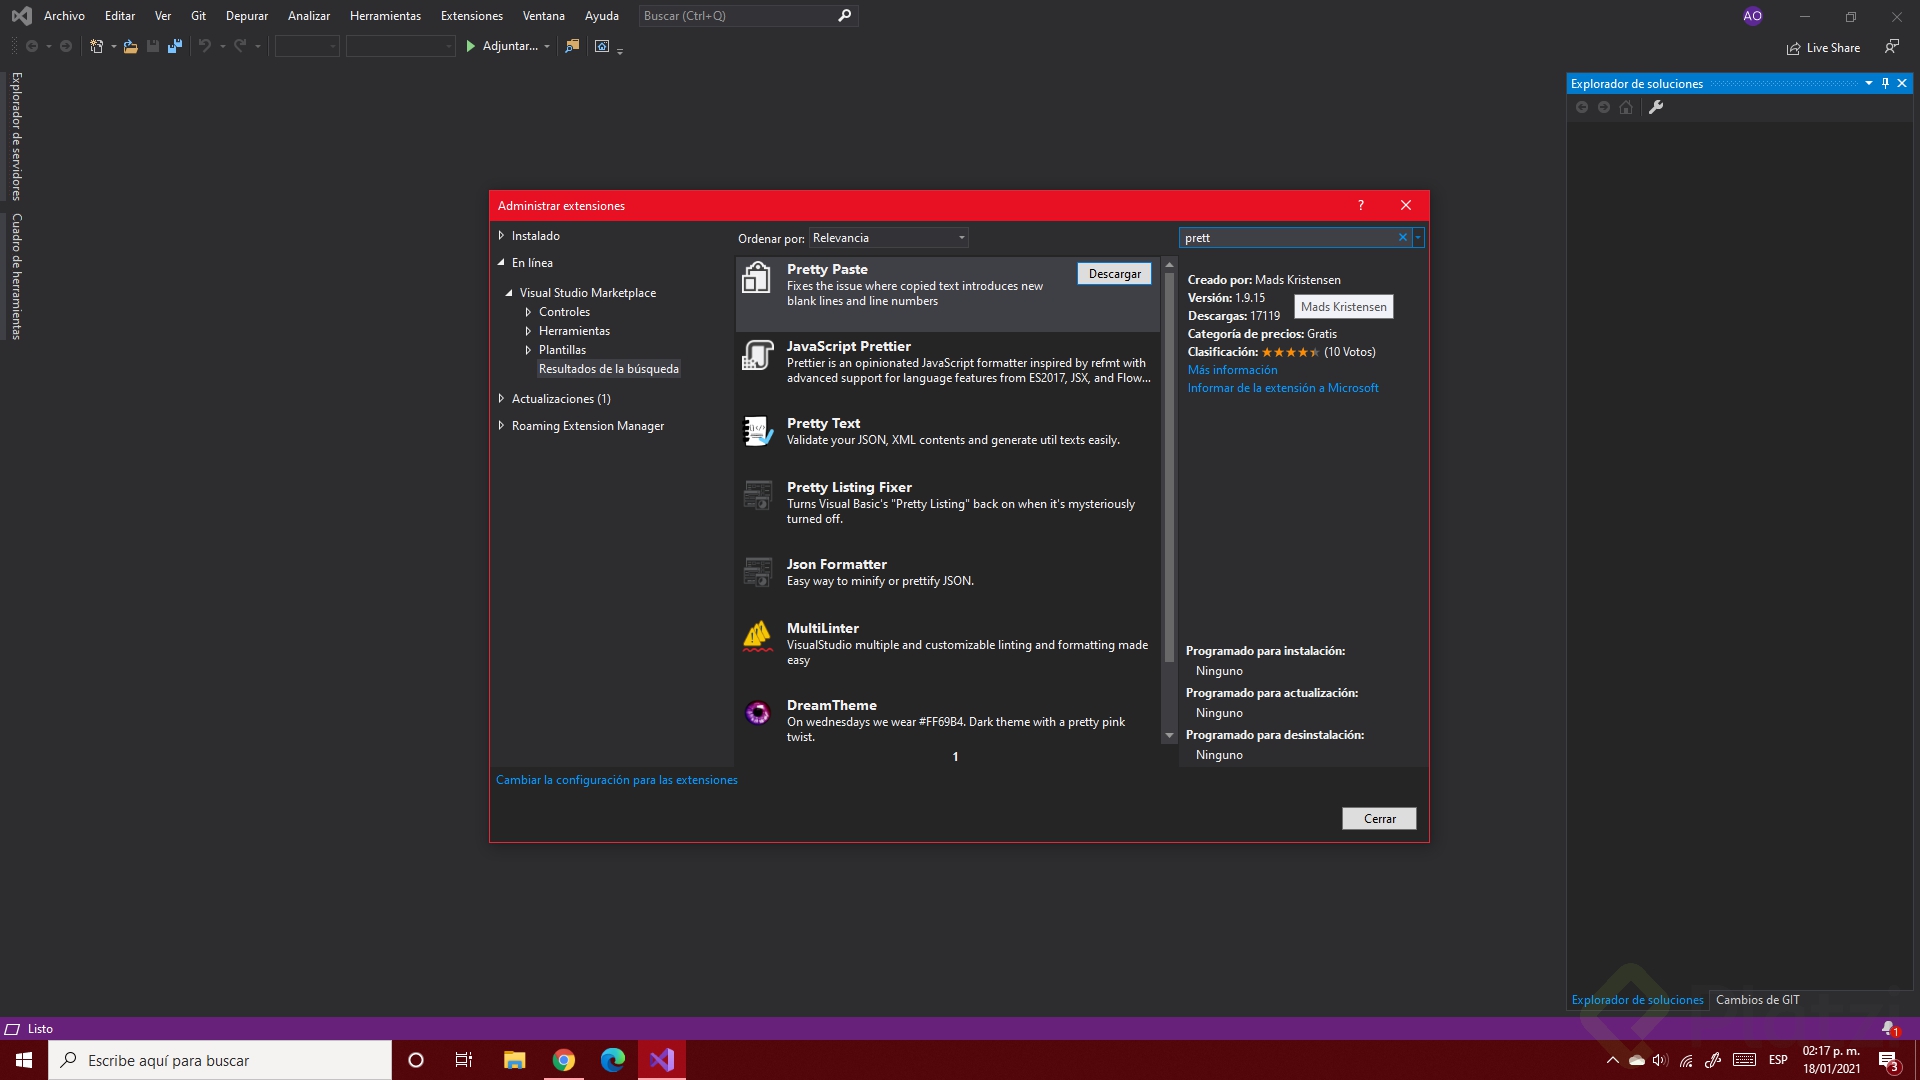Click Informar de la extensión a Microsoft
The height and width of the screenshot is (1080, 1920).
(1283, 388)
